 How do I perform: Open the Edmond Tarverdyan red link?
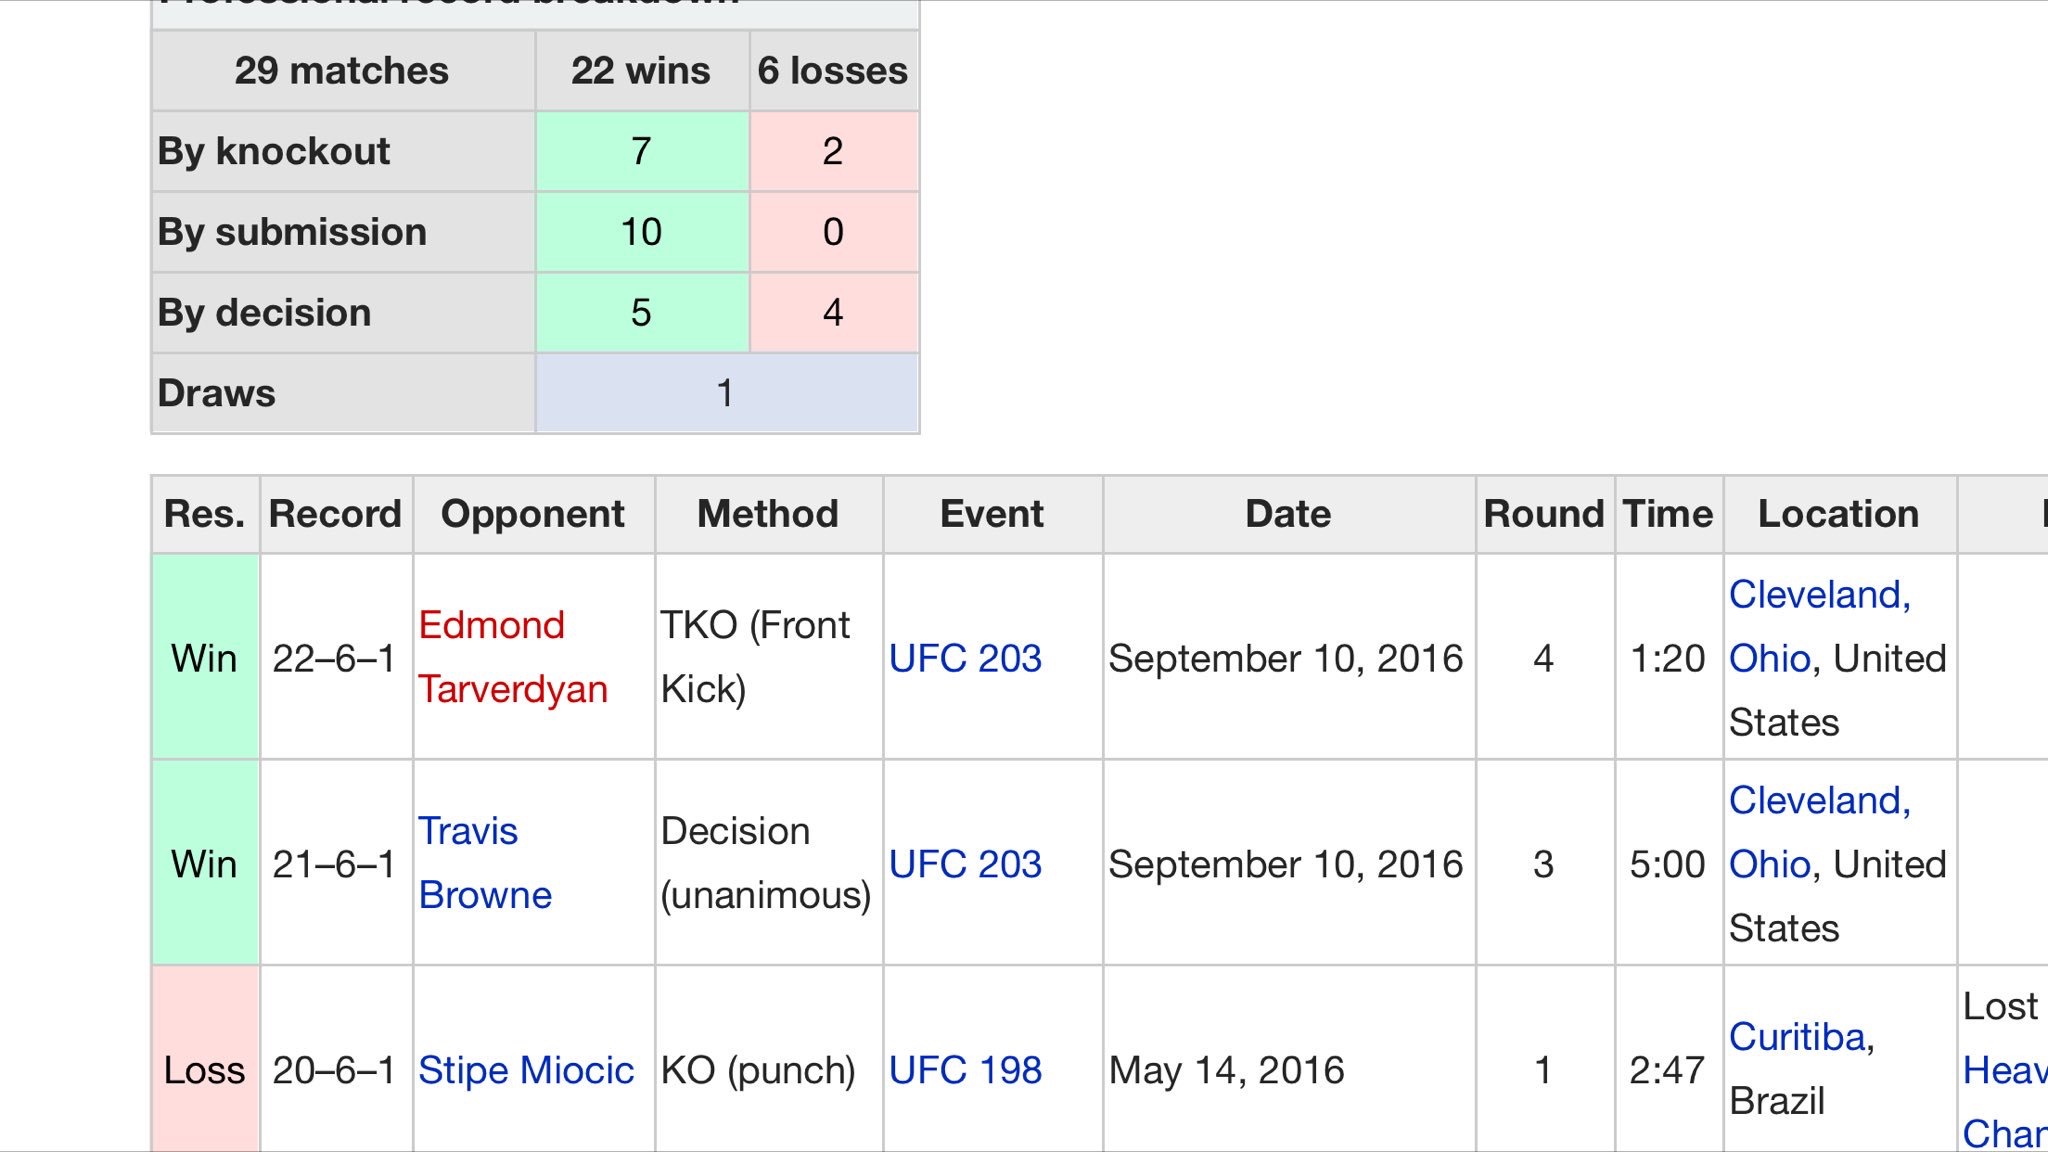[x=491, y=626]
